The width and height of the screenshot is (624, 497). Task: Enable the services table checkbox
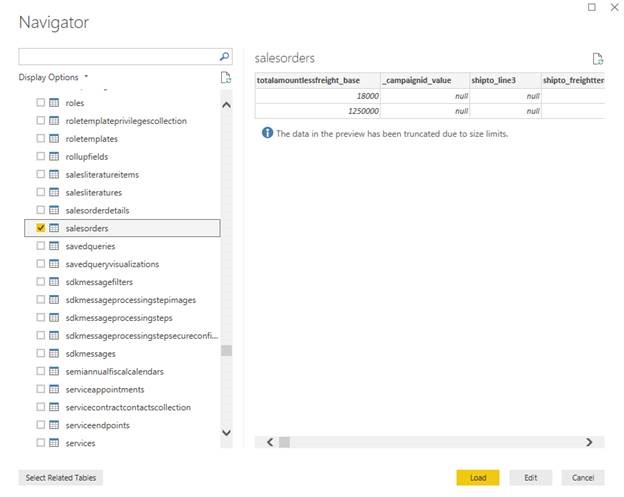40,443
